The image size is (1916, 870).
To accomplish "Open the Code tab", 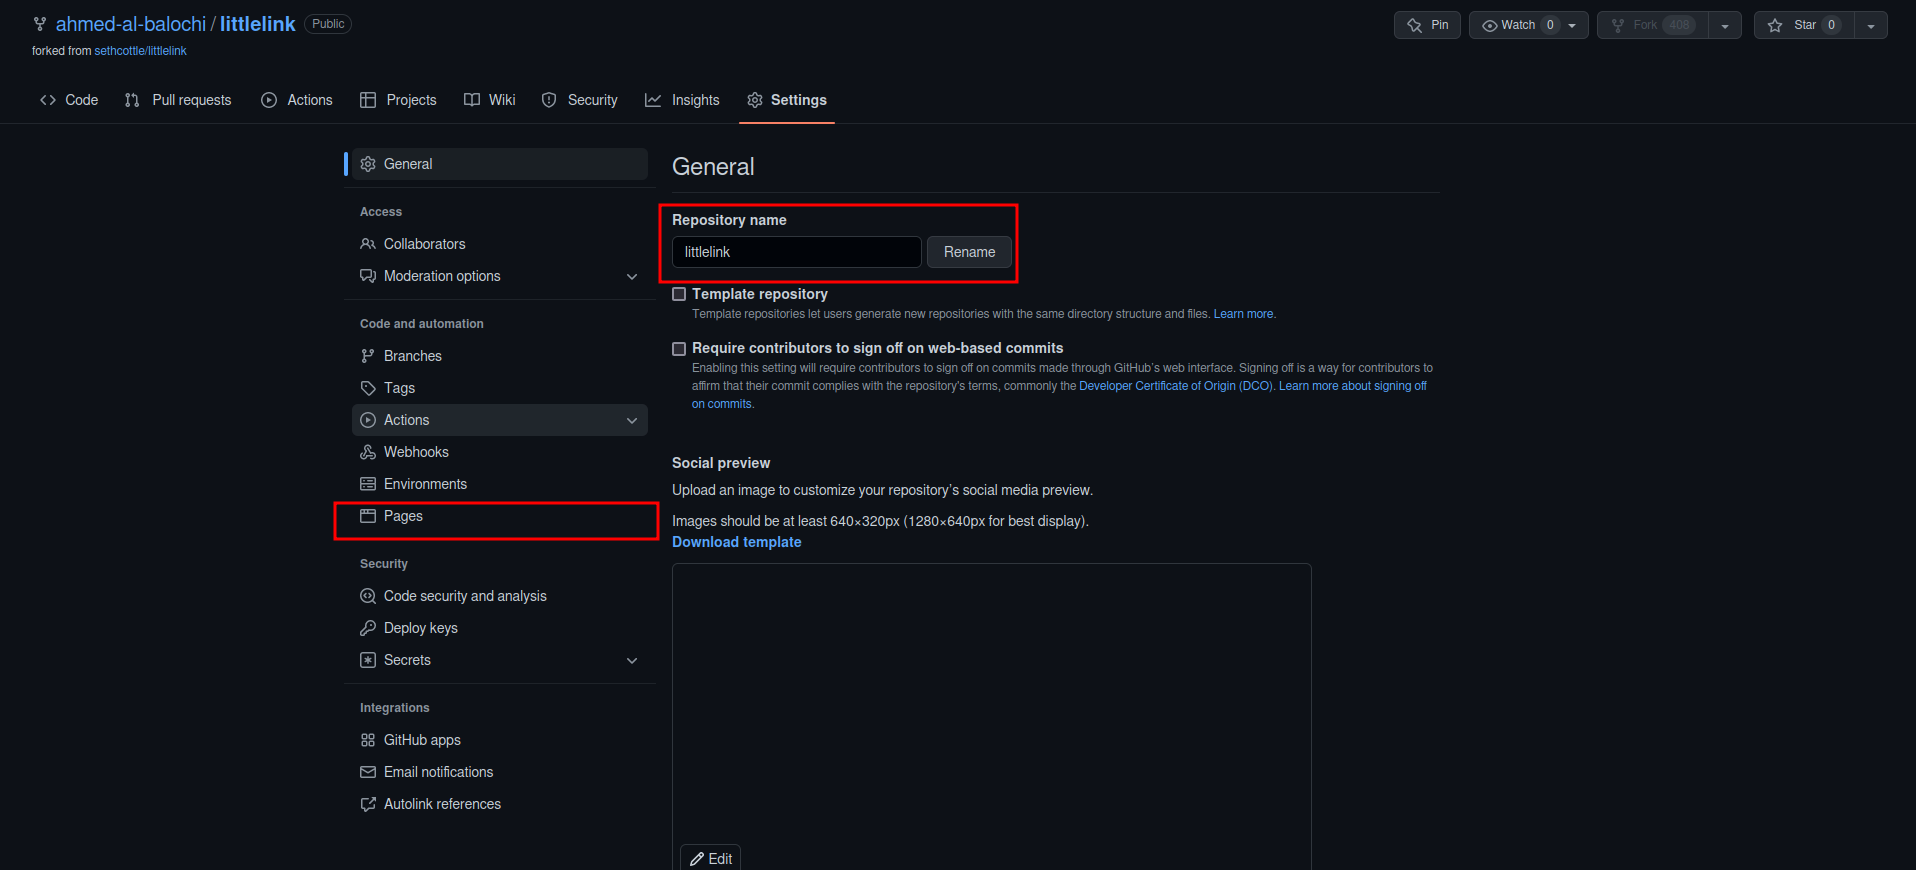I will pyautogui.click(x=69, y=100).
